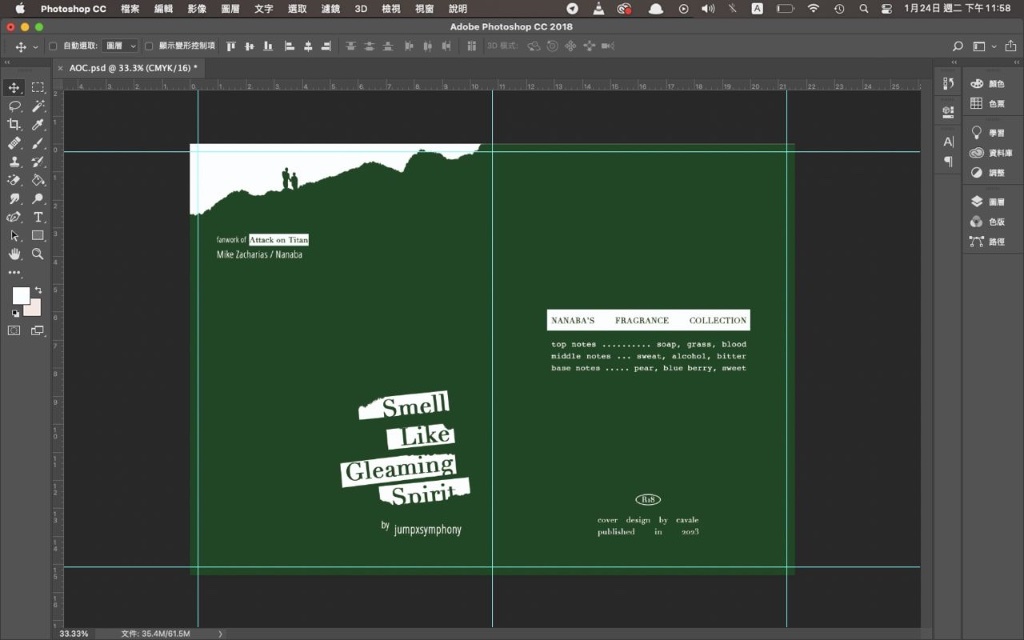Open the 顏色 panel
Image resolution: width=1024 pixels, height=640 pixels.
pos(987,84)
